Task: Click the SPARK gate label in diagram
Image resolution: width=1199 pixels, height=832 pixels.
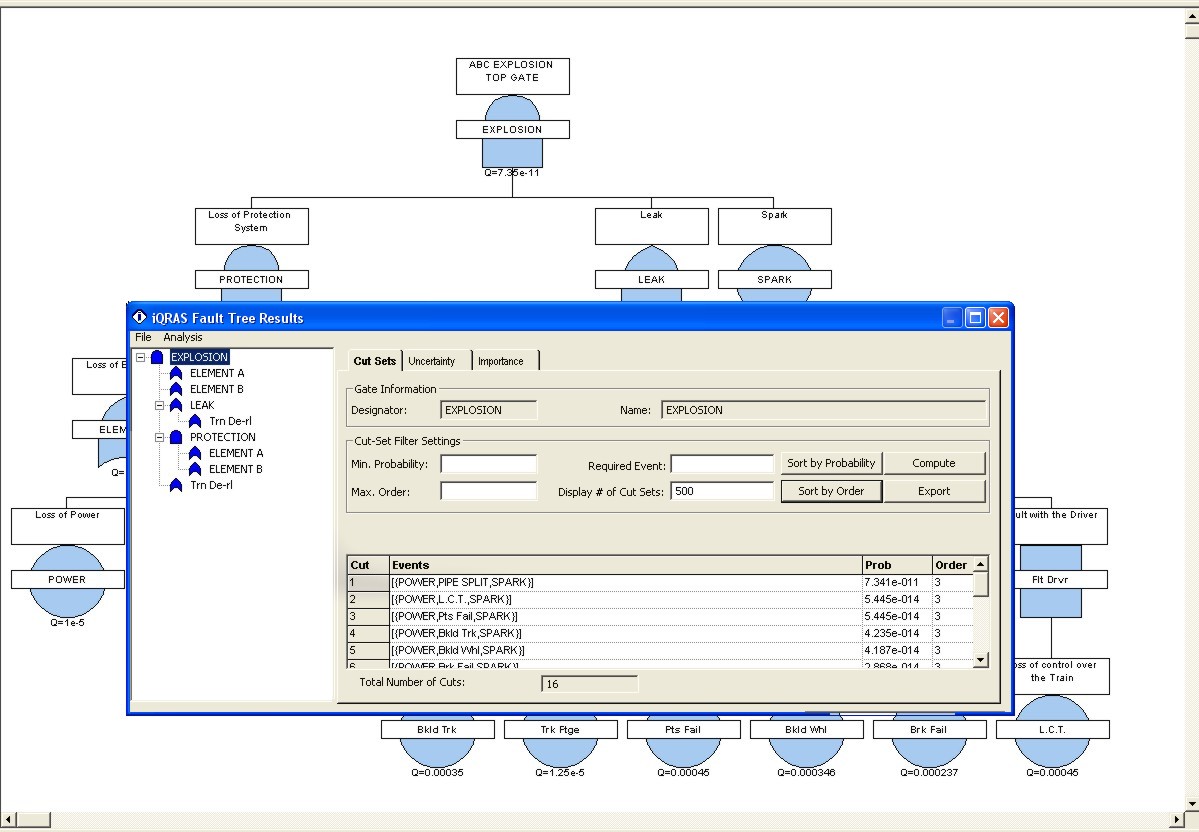Action: pyautogui.click(x=775, y=280)
